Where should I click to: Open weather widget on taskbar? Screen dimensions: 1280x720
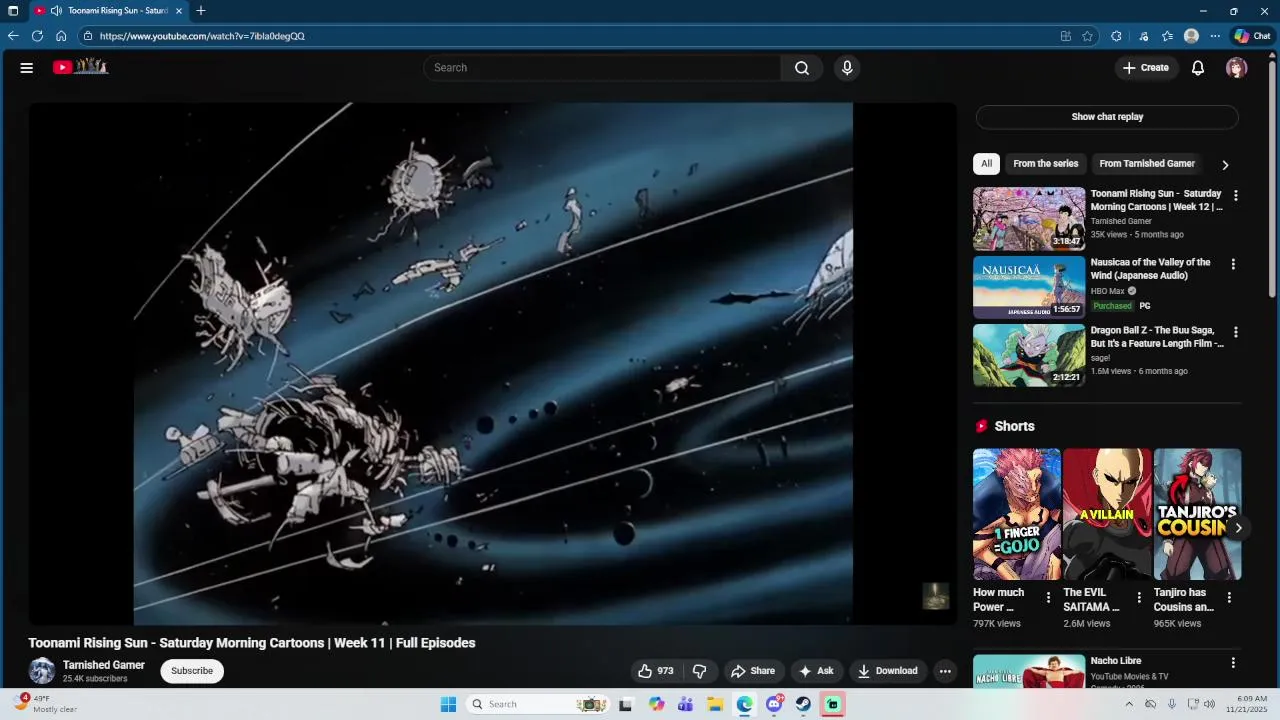(48, 704)
